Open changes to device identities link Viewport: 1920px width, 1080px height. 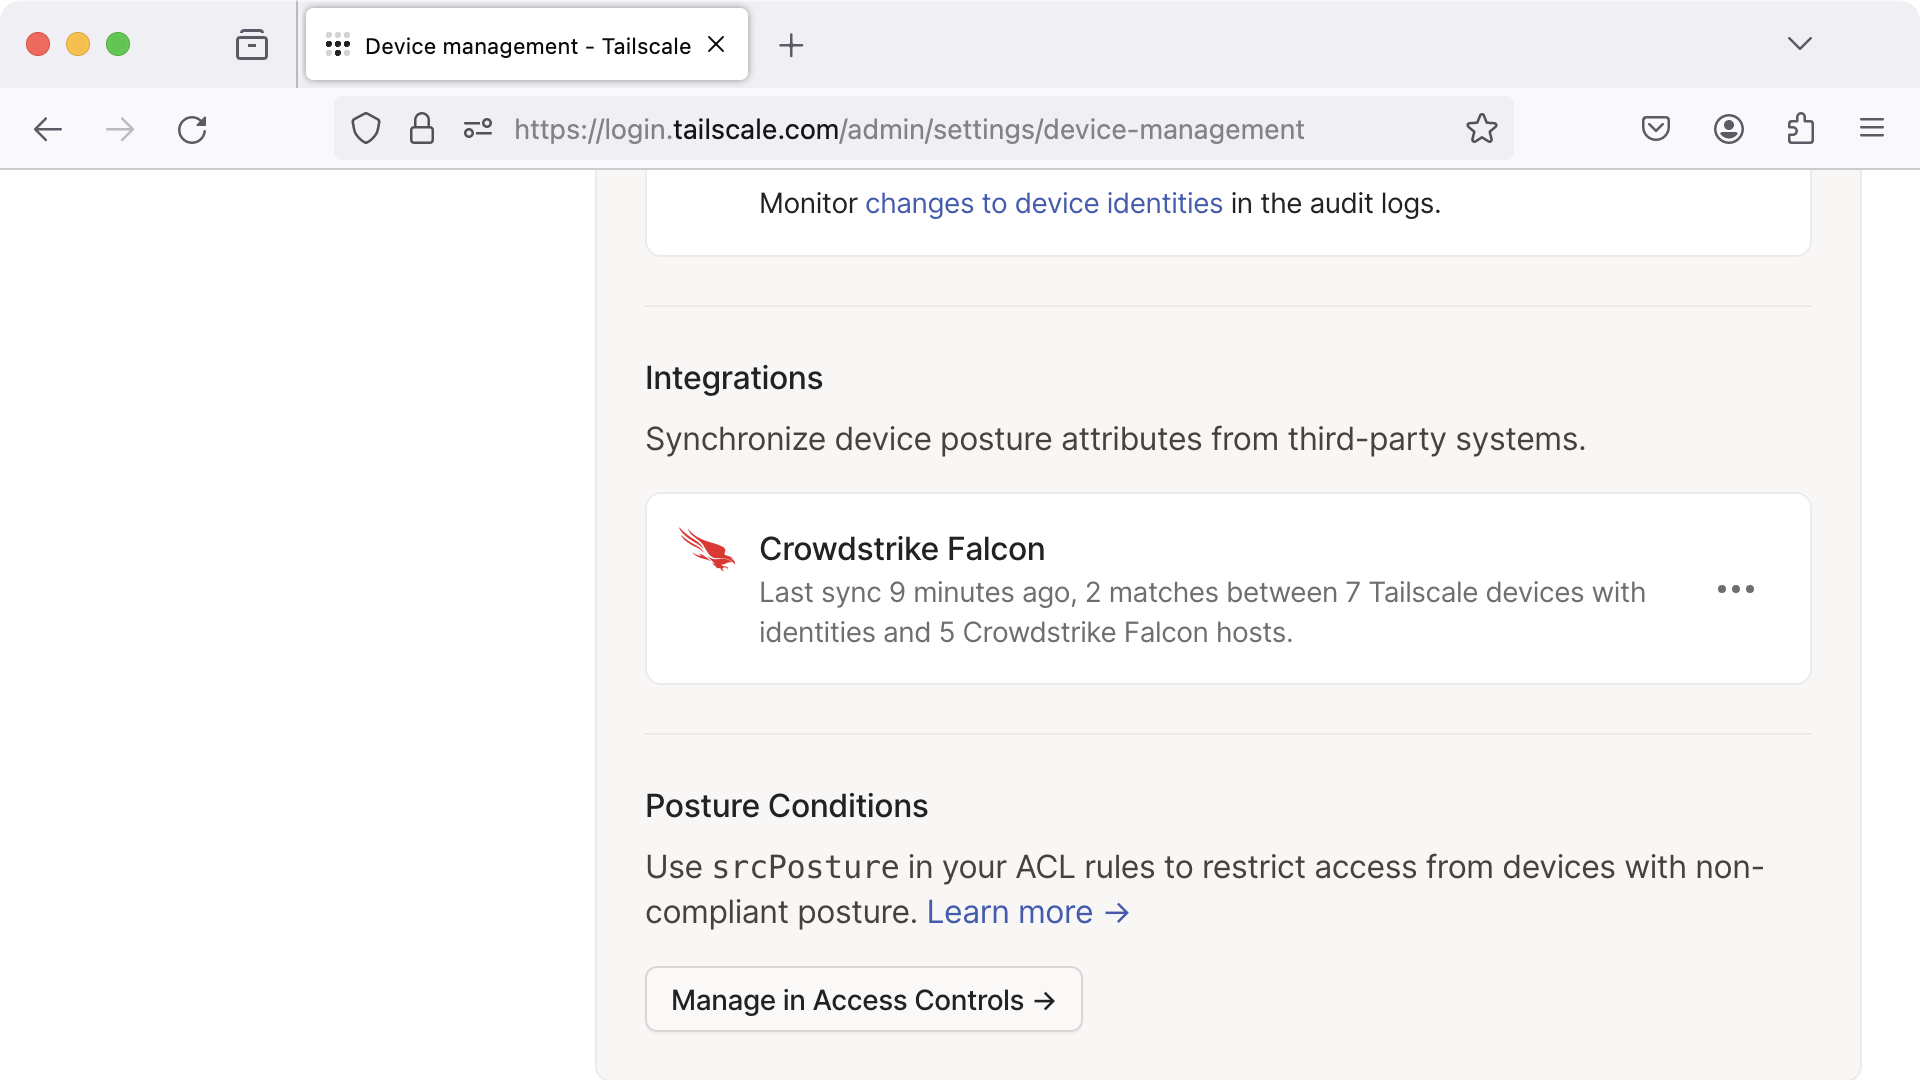(x=1043, y=204)
